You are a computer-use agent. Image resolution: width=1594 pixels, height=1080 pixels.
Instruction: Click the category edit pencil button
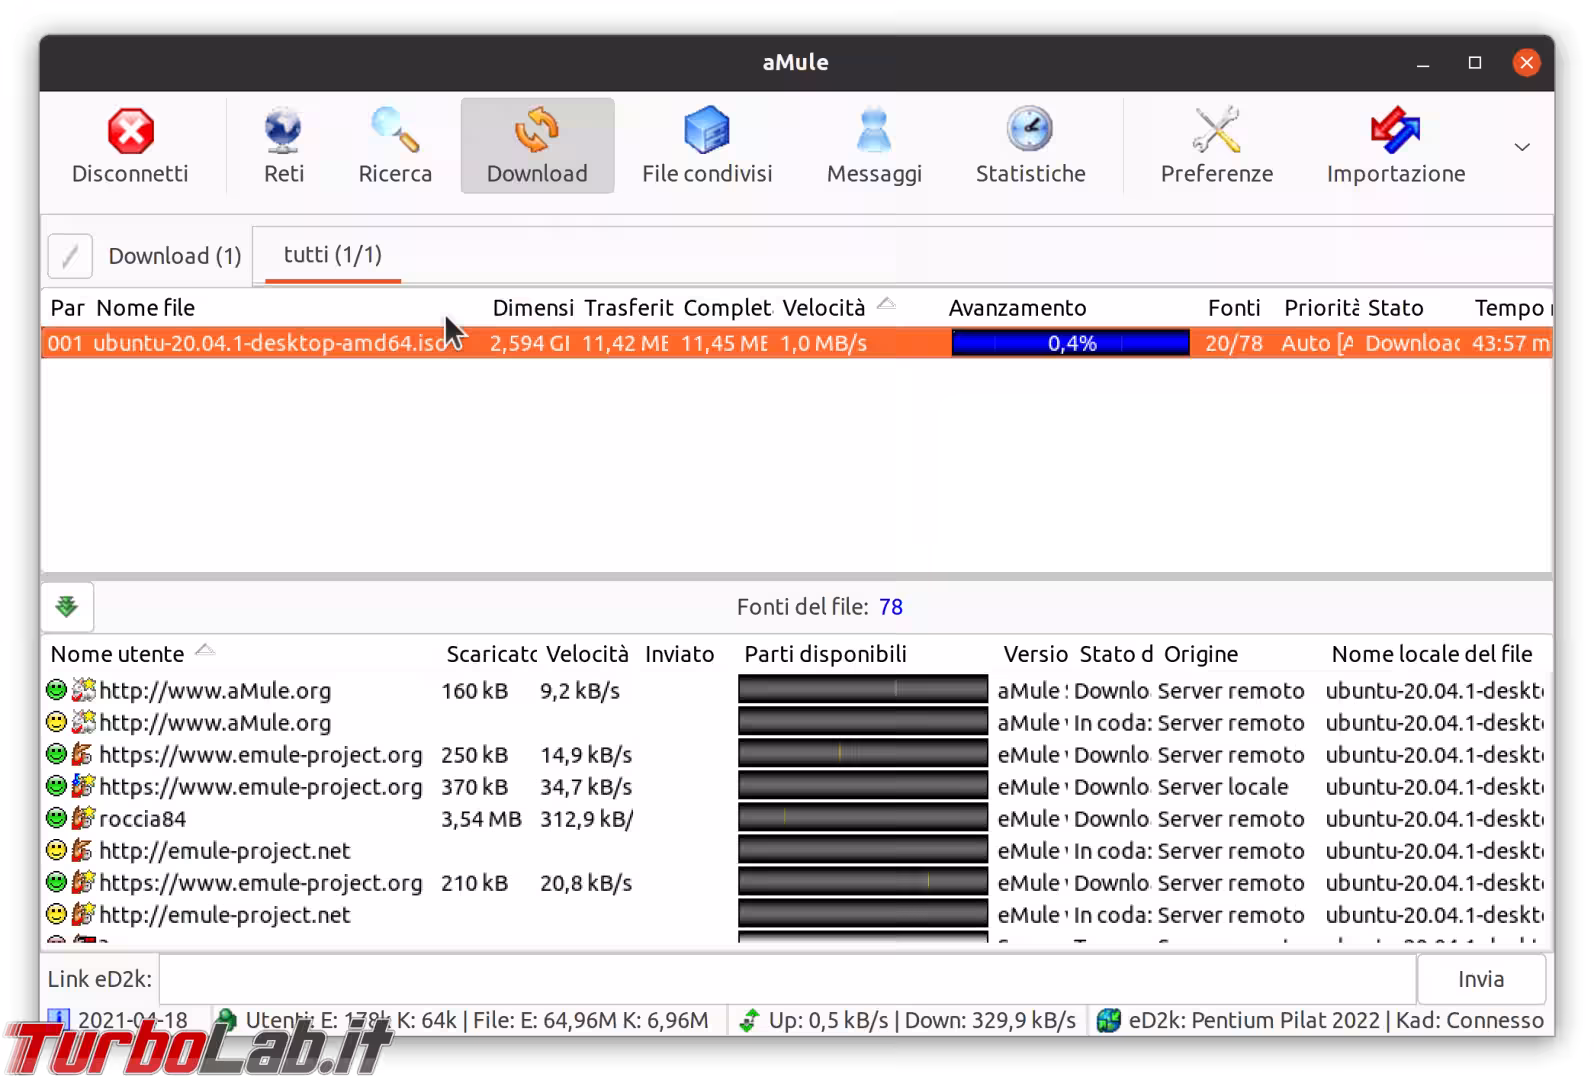point(70,256)
